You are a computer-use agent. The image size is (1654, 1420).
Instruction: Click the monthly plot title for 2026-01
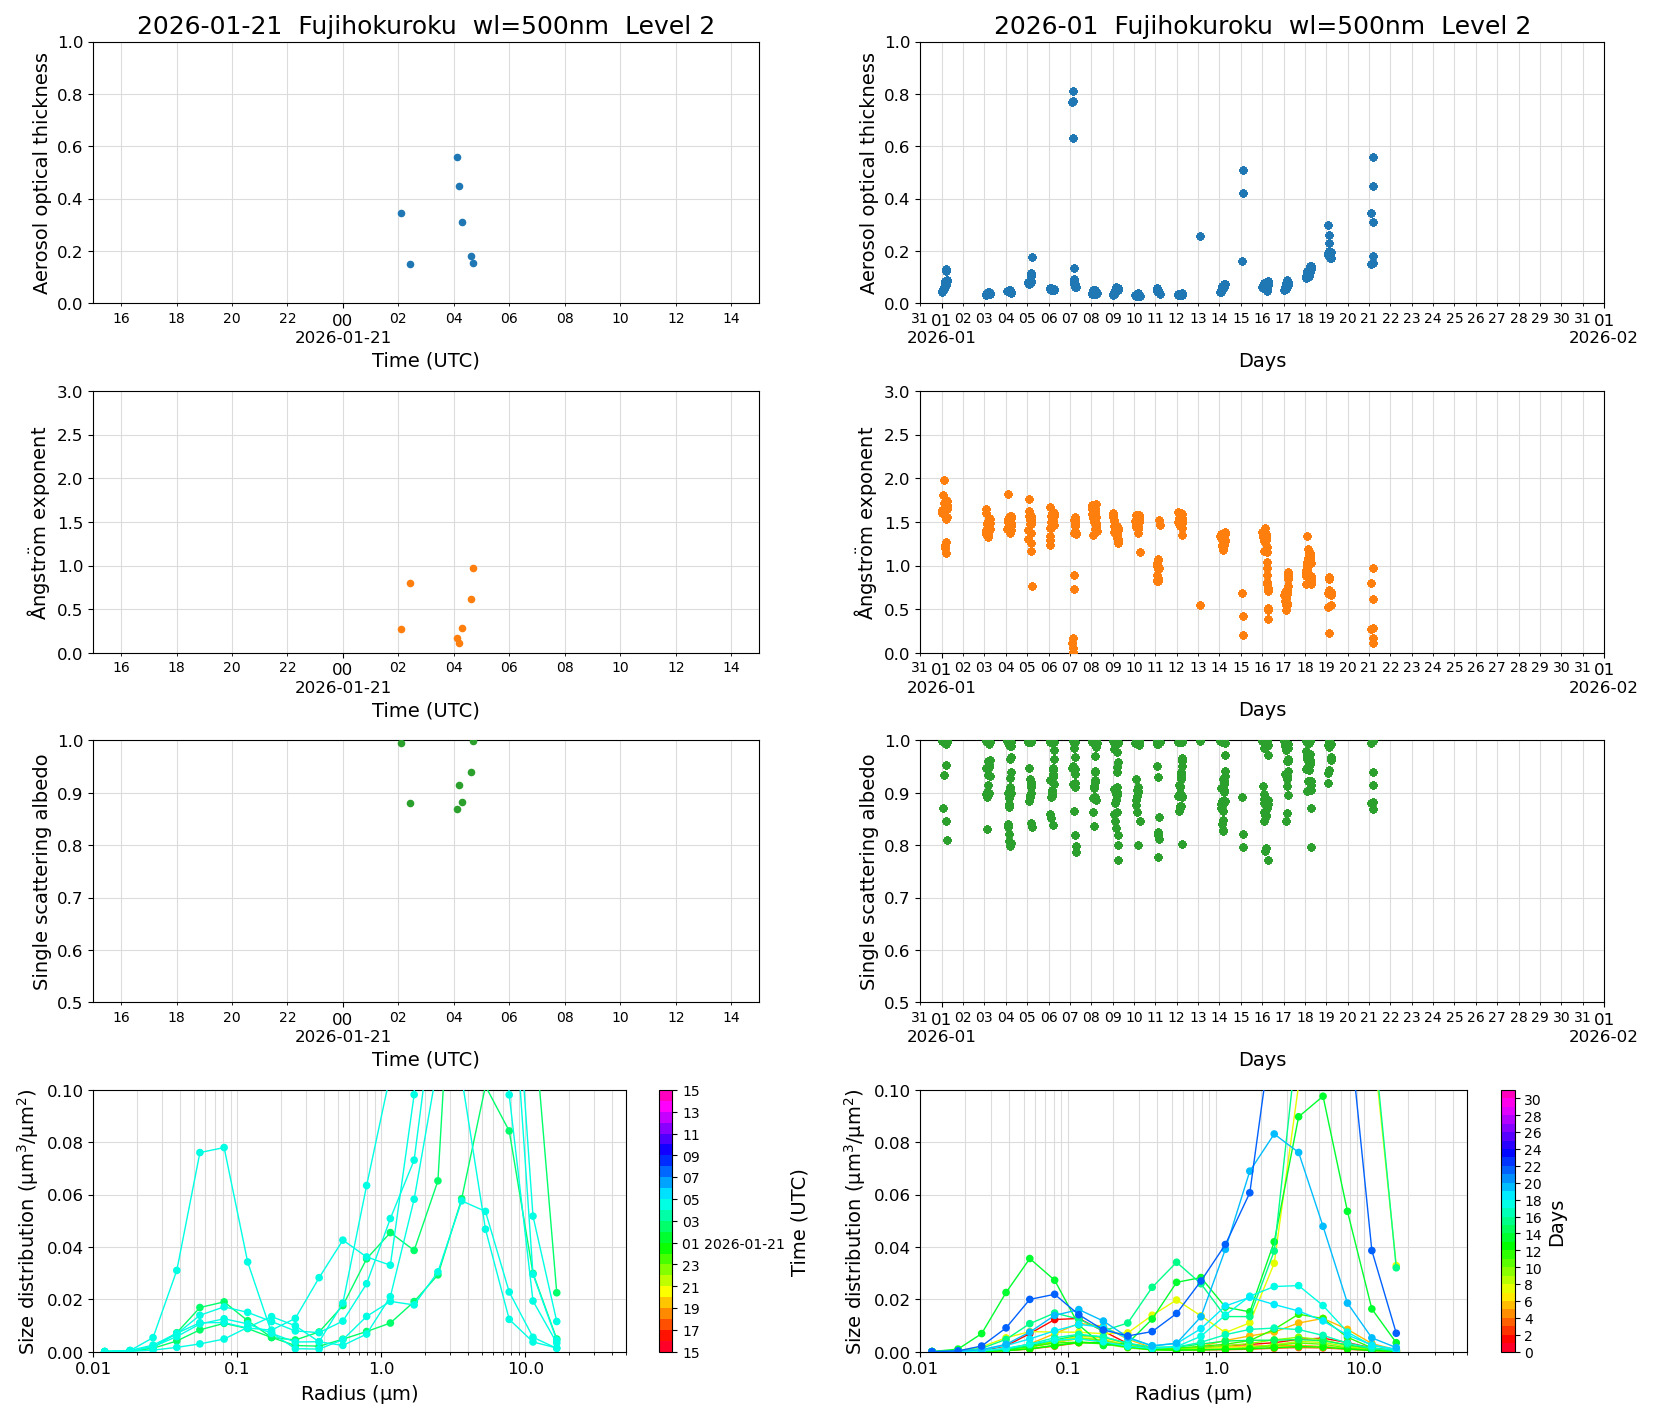pos(1261,26)
